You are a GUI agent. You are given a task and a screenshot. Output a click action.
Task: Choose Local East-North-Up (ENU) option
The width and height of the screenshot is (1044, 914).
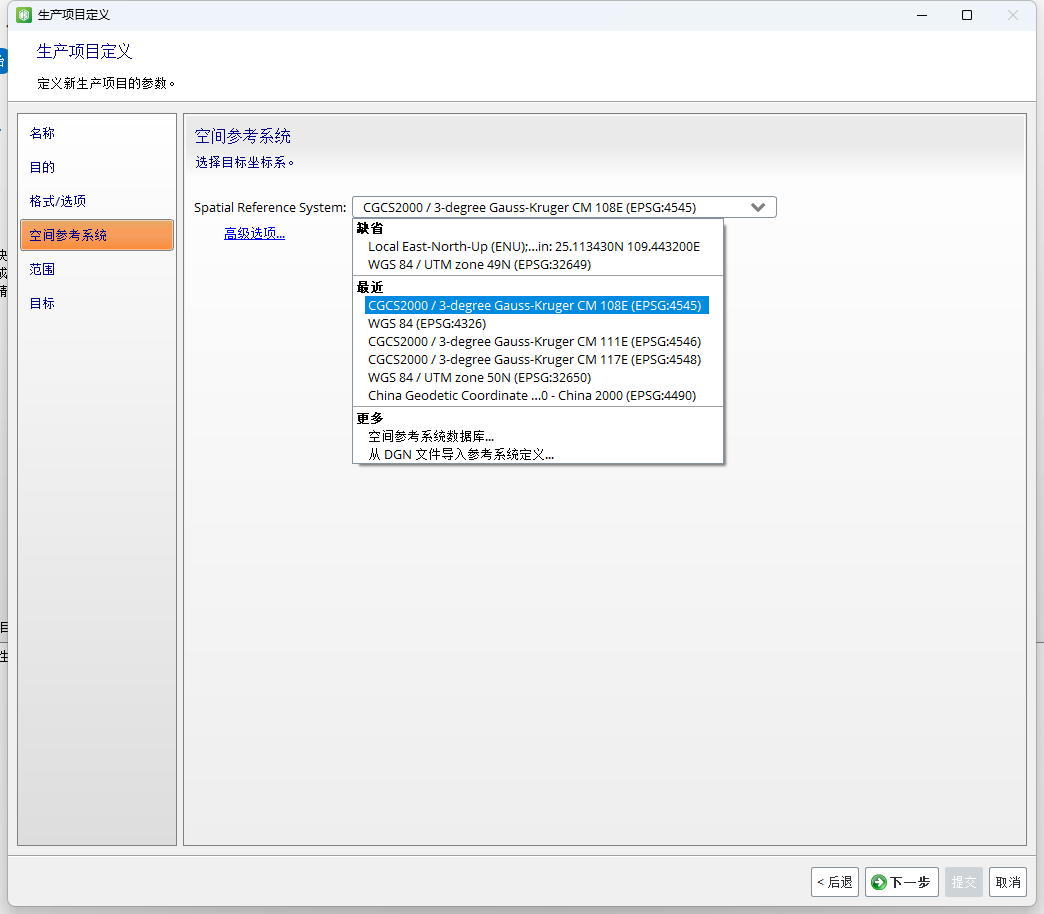(x=533, y=246)
